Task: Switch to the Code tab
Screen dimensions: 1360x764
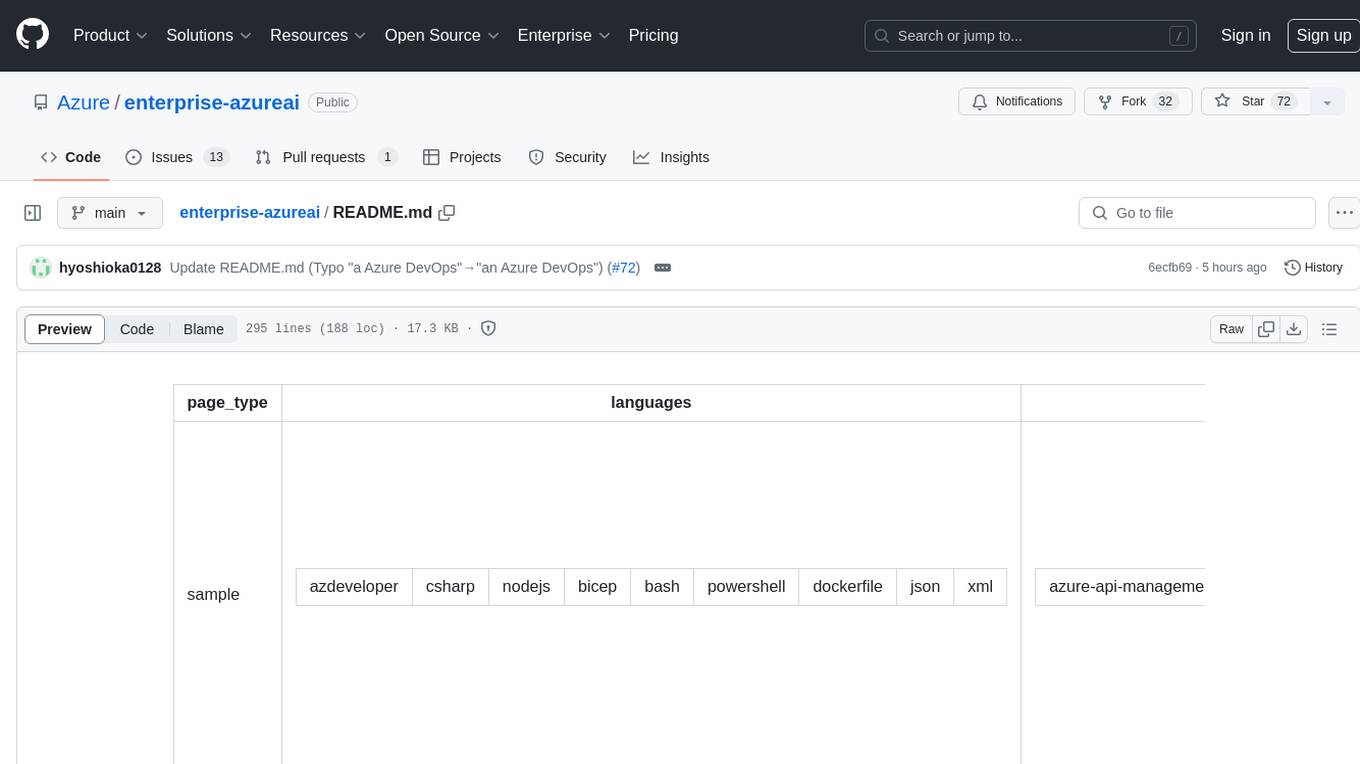Action: pyautogui.click(x=71, y=157)
